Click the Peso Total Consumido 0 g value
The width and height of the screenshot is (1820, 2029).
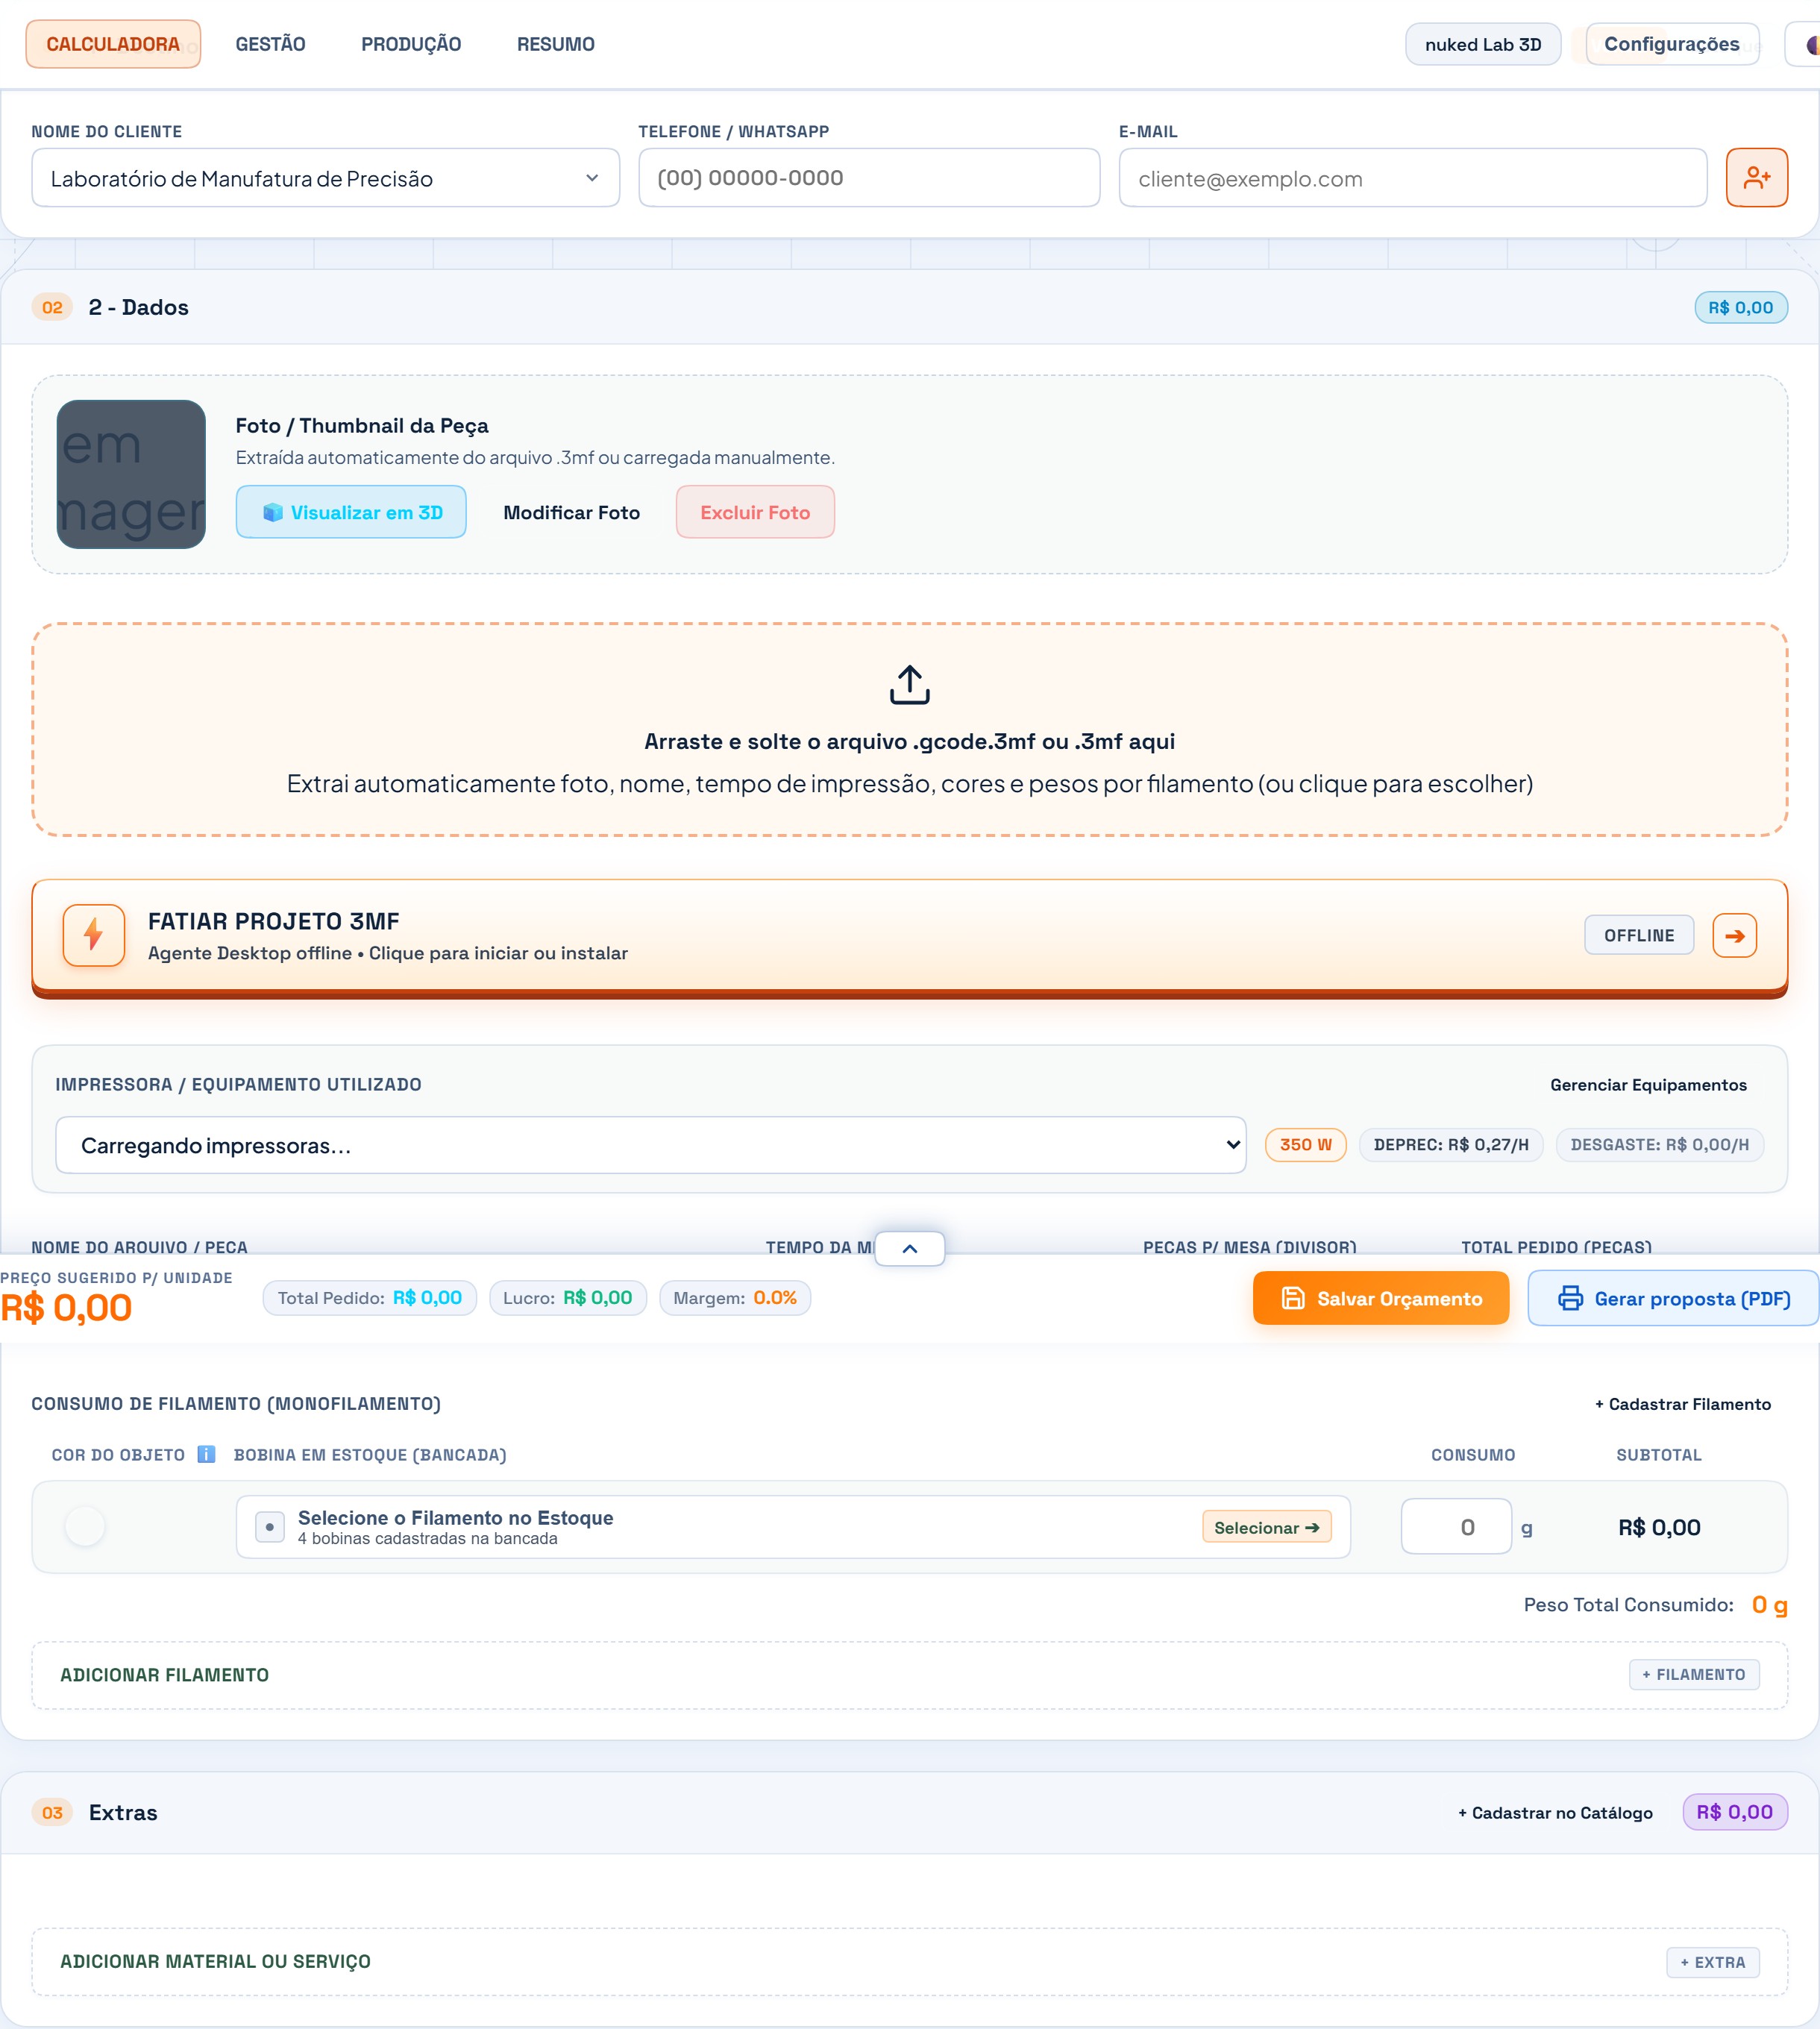pos(1769,1605)
